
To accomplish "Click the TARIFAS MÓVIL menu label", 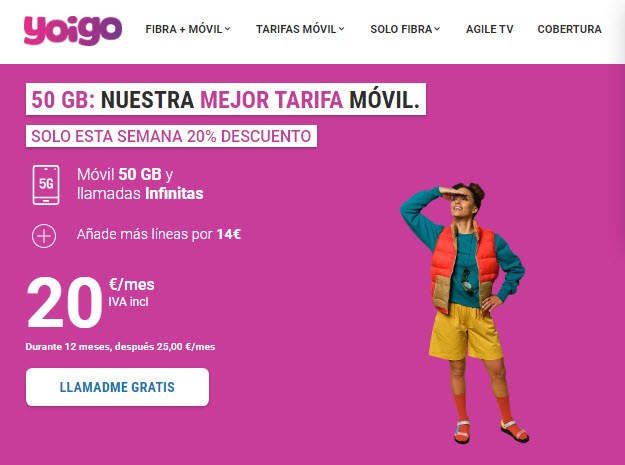I will click(296, 29).
